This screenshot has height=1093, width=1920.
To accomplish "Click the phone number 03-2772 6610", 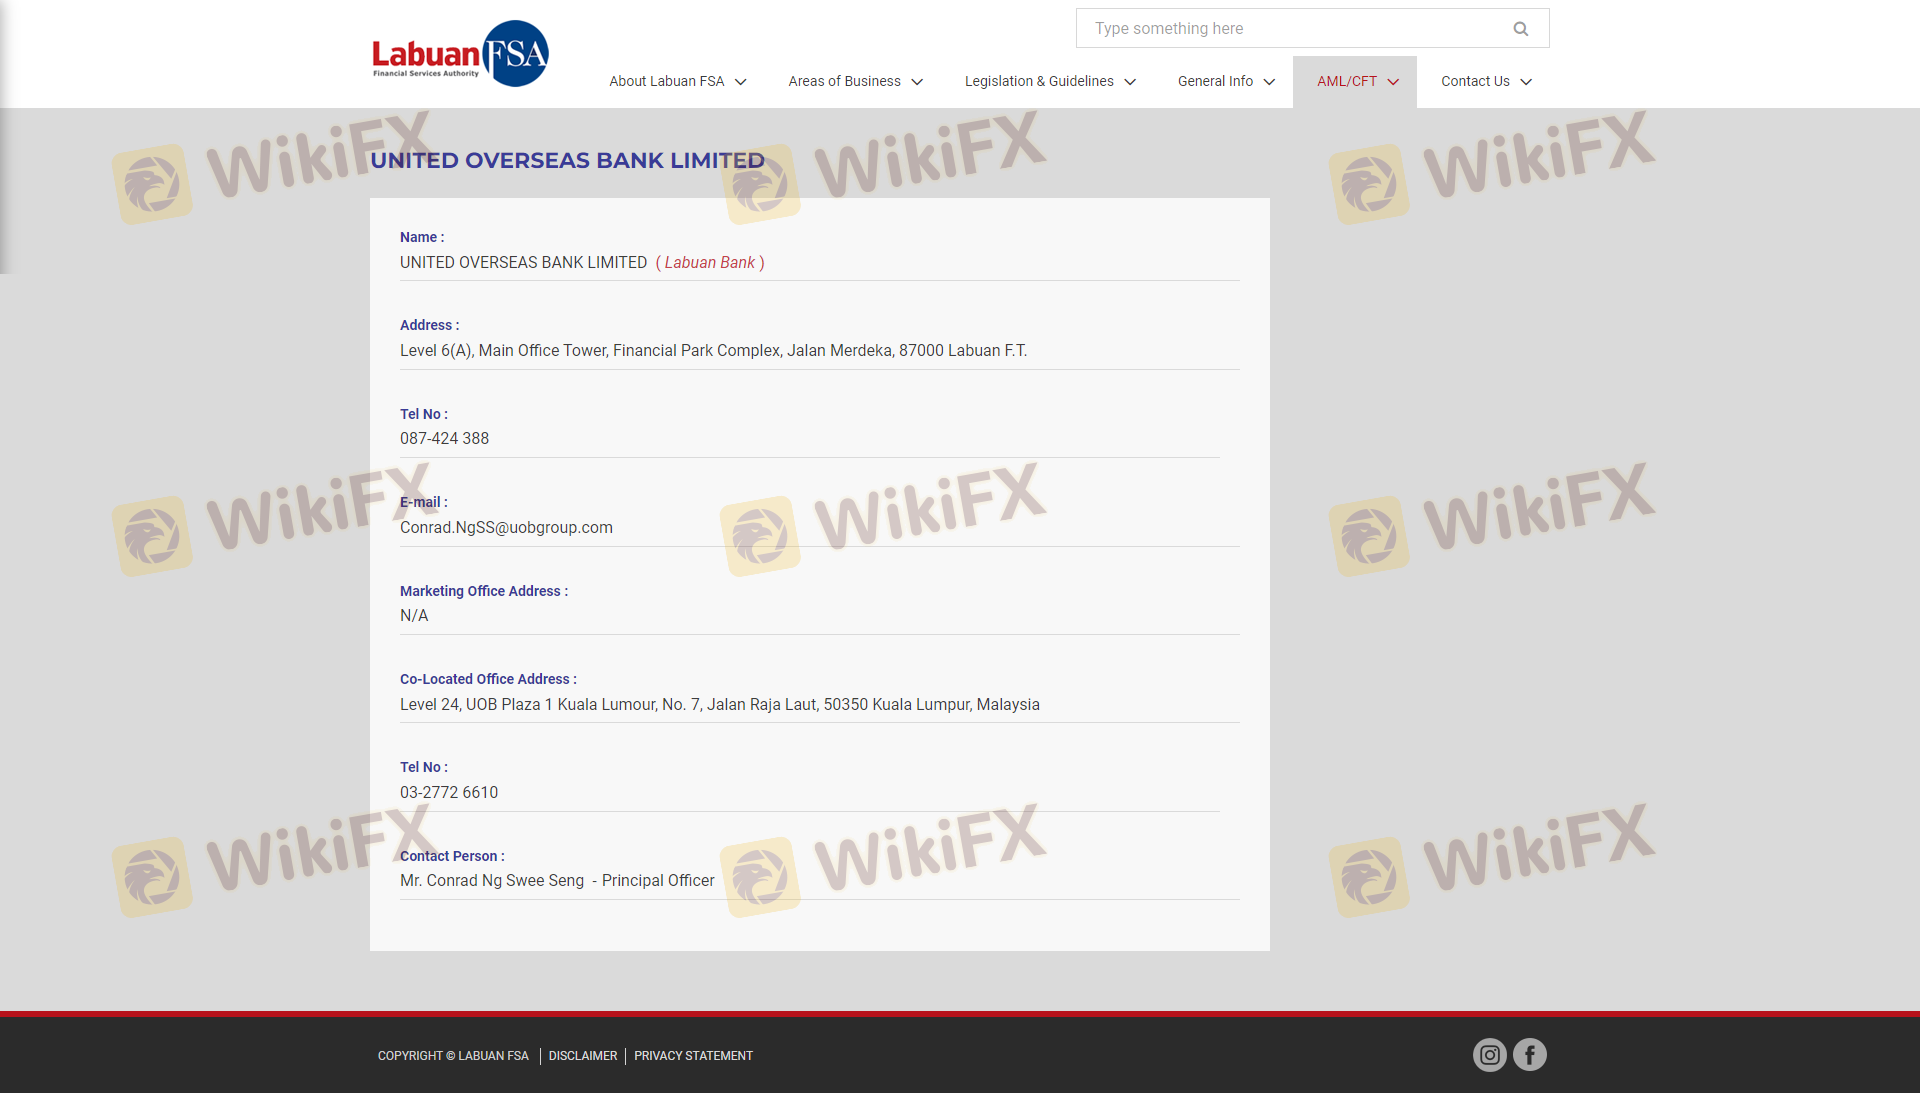I will click(449, 793).
